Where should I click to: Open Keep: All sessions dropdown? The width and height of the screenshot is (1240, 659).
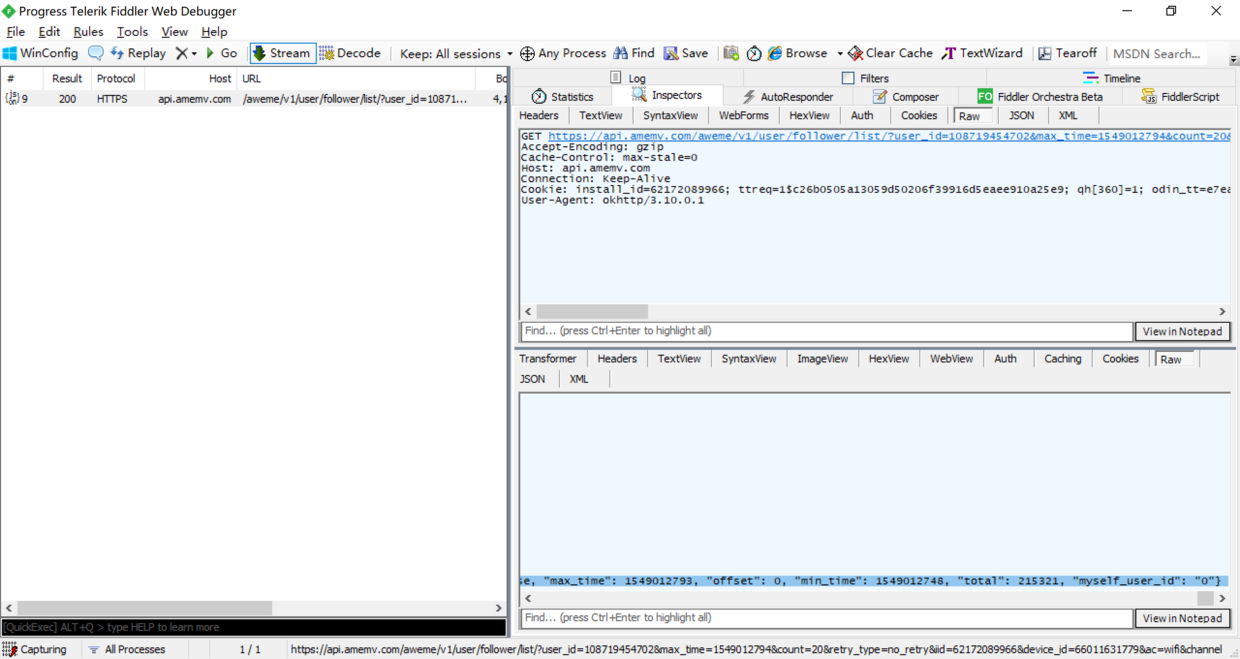click(x=456, y=53)
